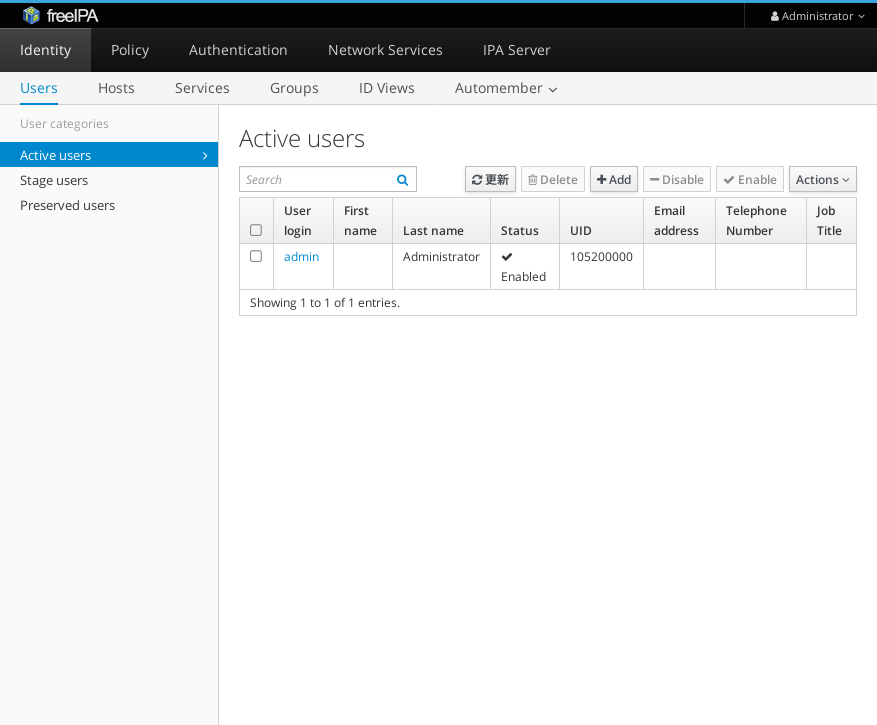This screenshot has height=725, width=877.
Task: Open the Hosts tab
Action: pyautogui.click(x=116, y=88)
